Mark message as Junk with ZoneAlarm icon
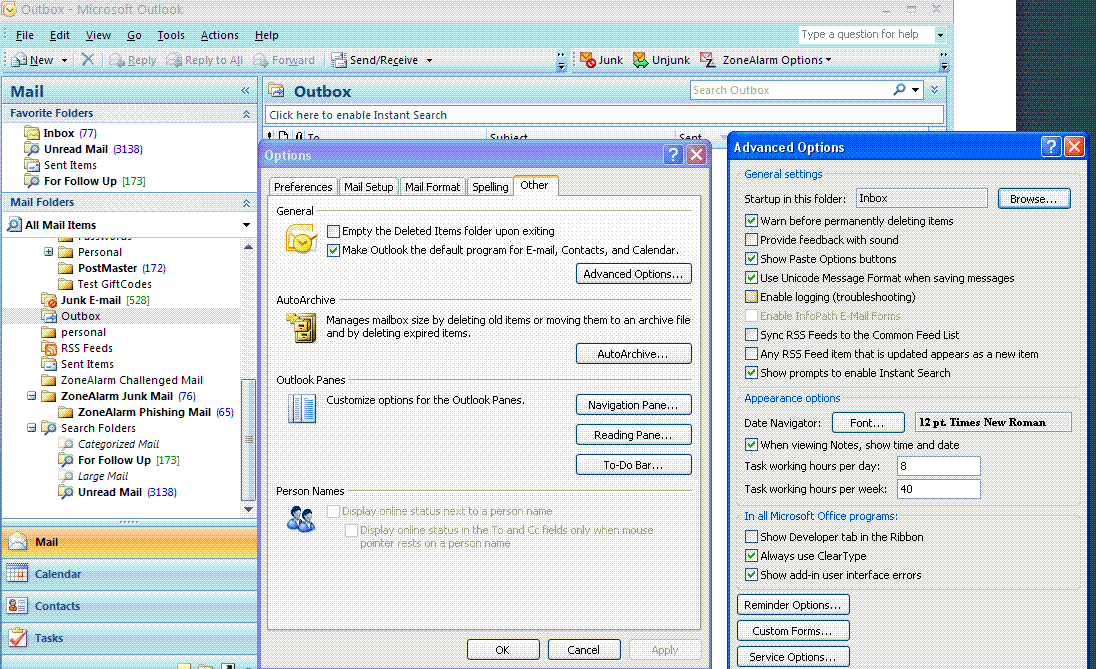 click(x=588, y=60)
